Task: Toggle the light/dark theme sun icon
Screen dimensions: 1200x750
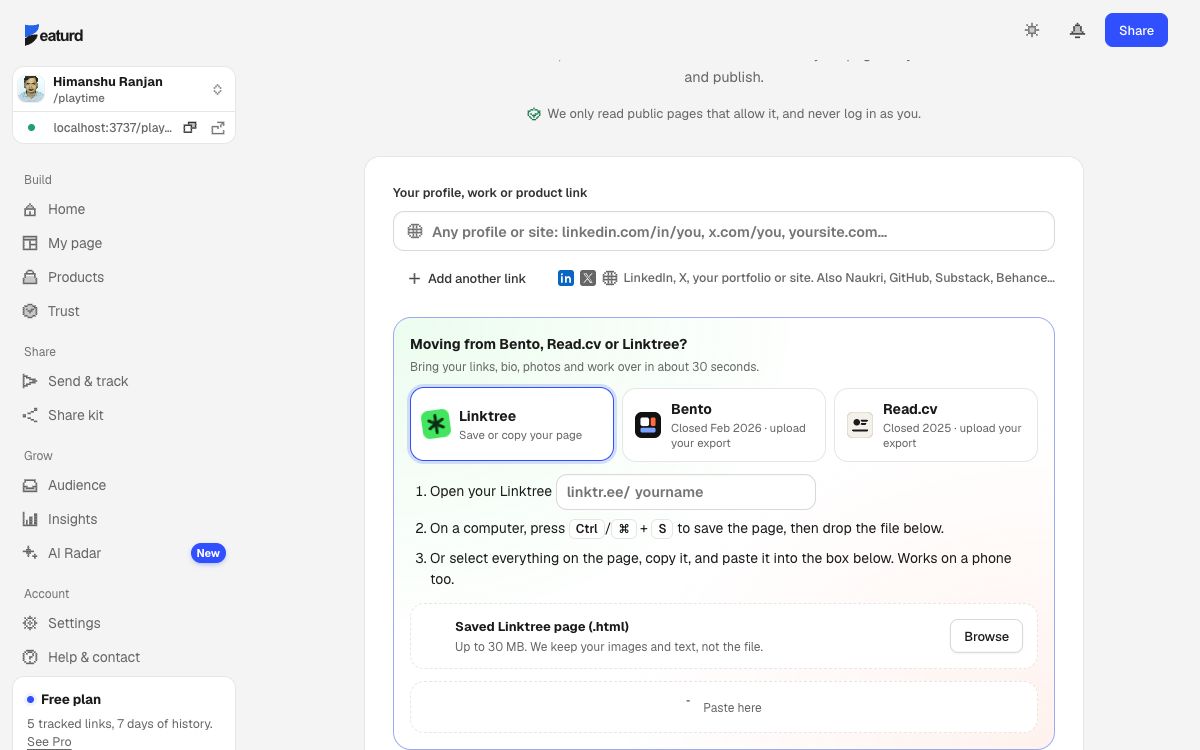Action: coord(1032,30)
